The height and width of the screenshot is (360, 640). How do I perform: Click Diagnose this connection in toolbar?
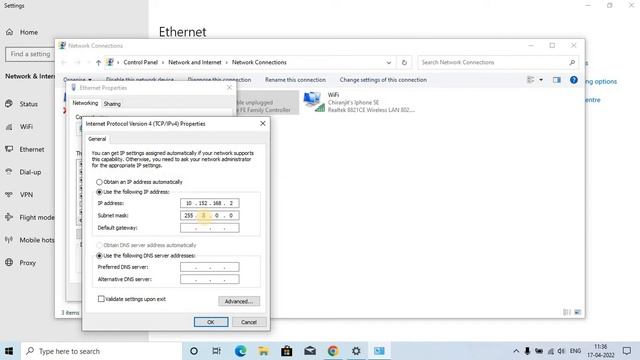(x=219, y=80)
